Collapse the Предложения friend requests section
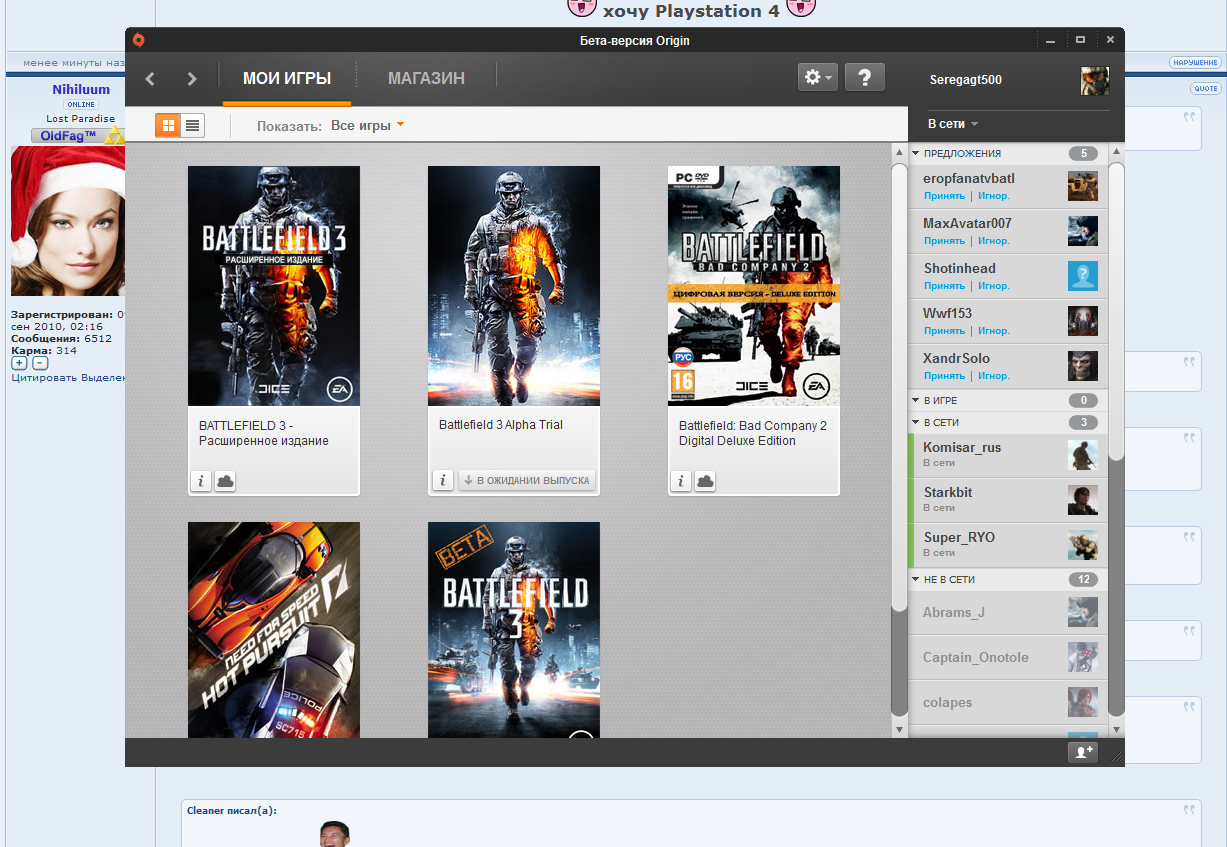1227x847 pixels. pyautogui.click(x=916, y=154)
